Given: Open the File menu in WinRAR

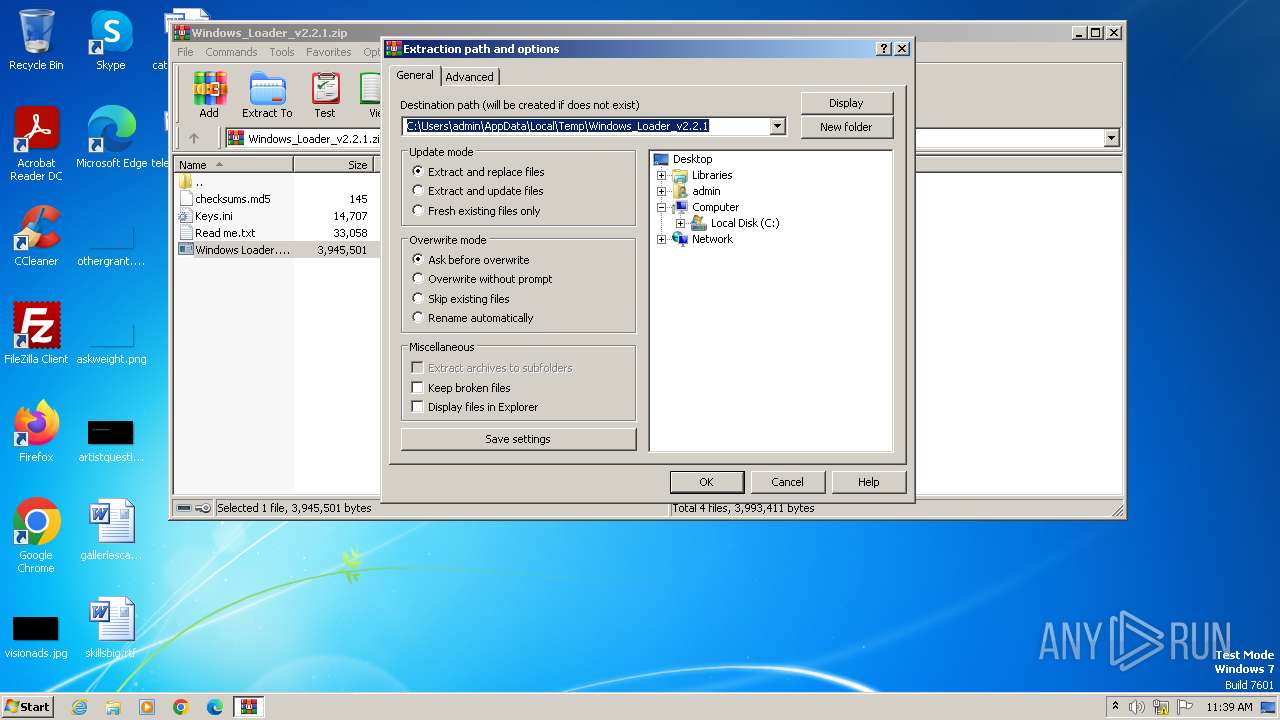Looking at the screenshot, I should click(185, 52).
